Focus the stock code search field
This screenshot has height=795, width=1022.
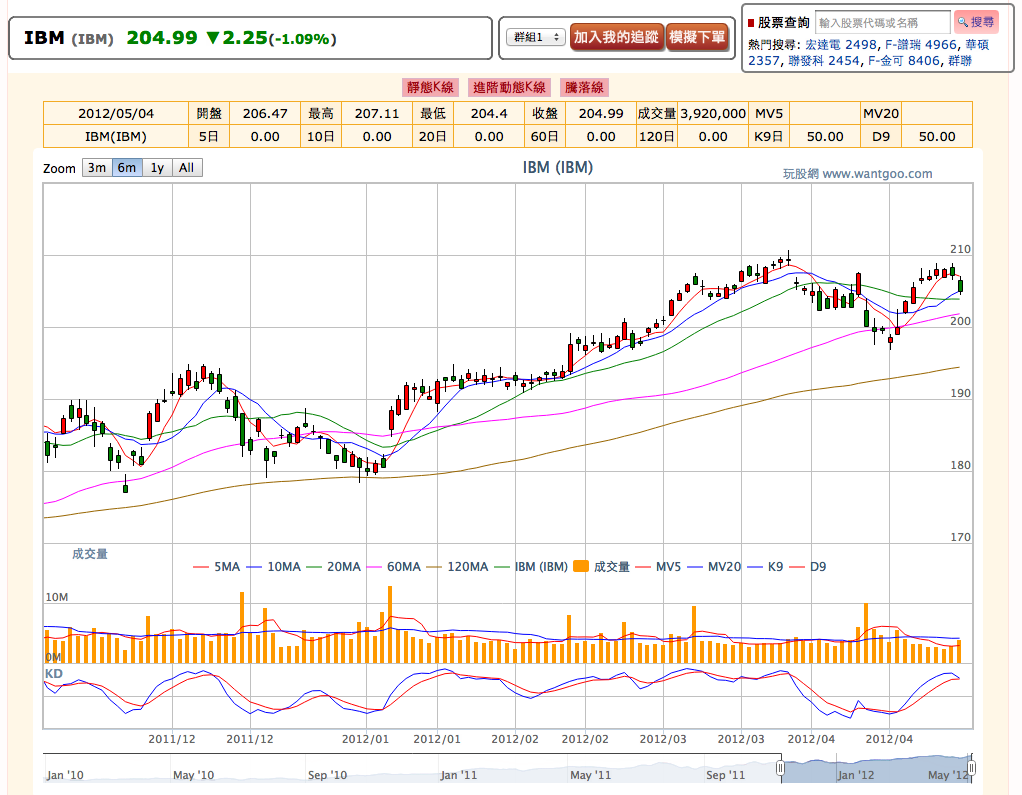[883, 23]
